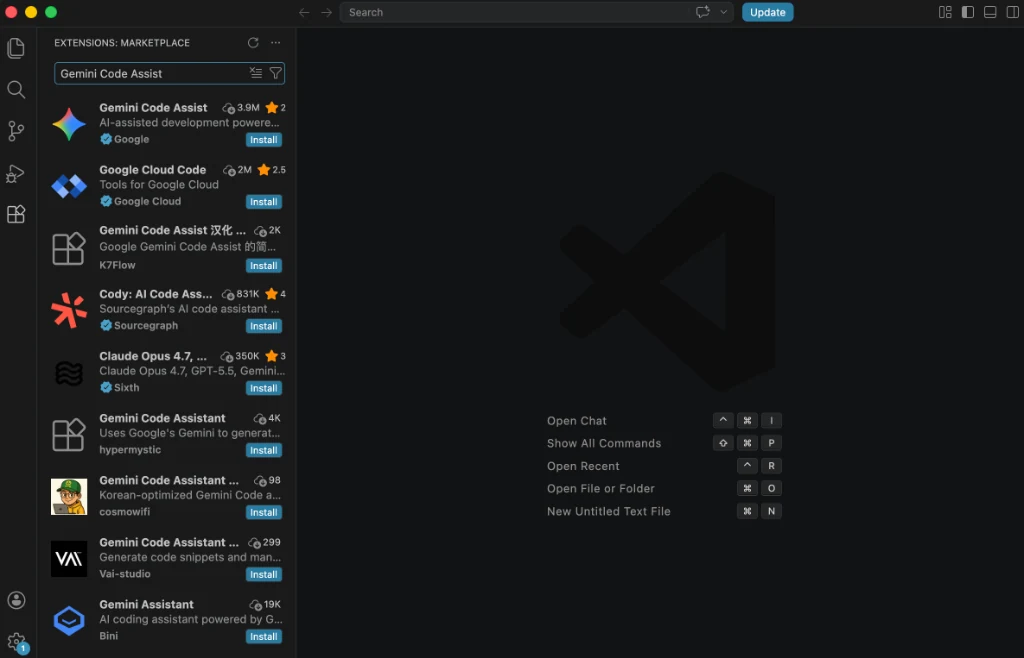Screen dimensions: 1024x658
Task: Open the Gemini Assistant title
Action: pyautogui.click(x=146, y=604)
